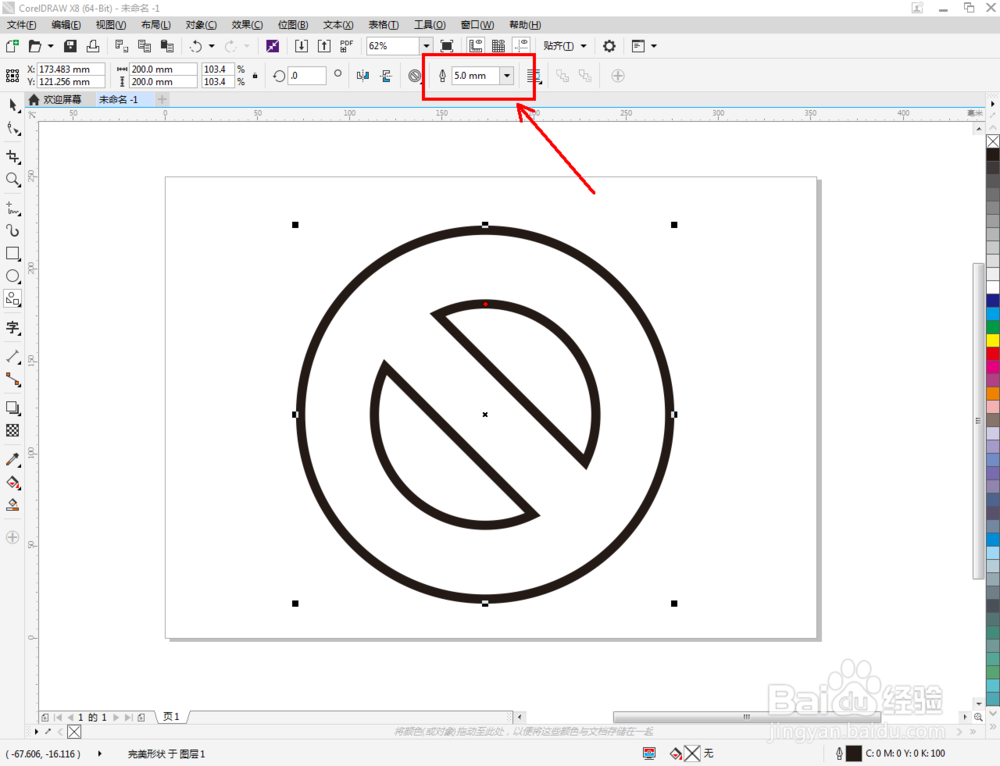Select the Text tool
The height and width of the screenshot is (766, 1000).
pos(13,328)
